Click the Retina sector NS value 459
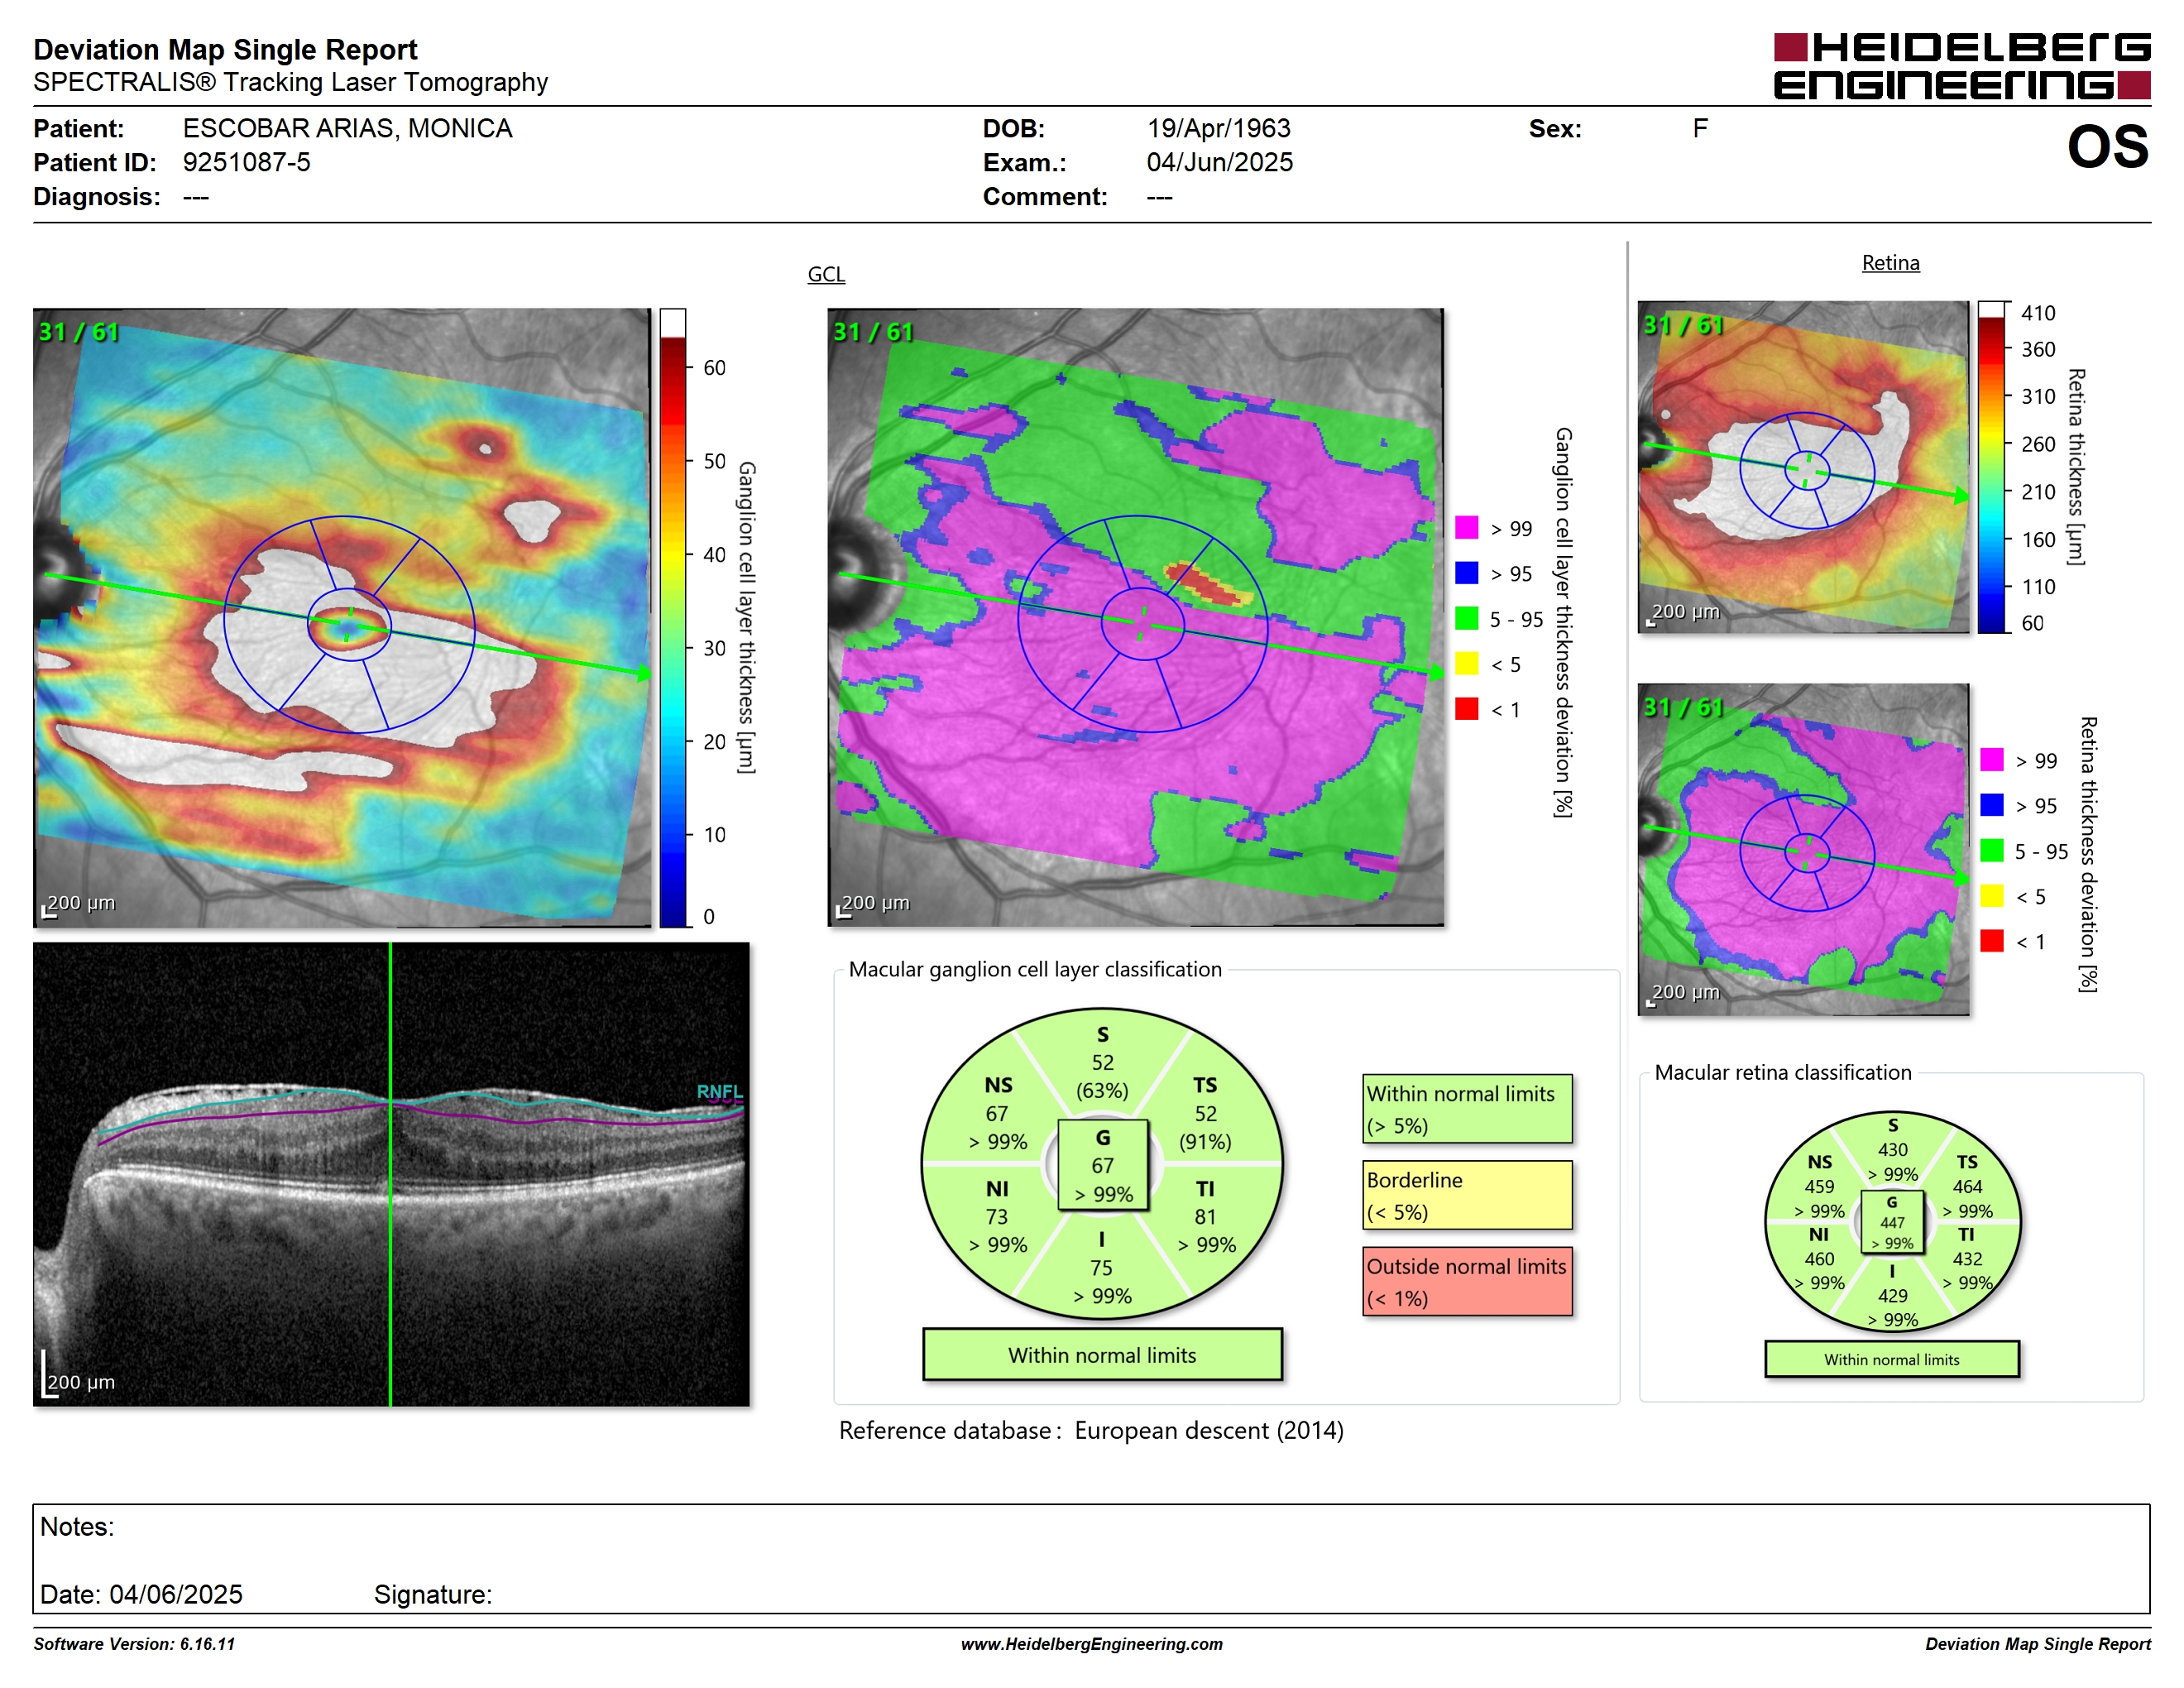This screenshot has height=1688, width=2184. [x=1819, y=1186]
